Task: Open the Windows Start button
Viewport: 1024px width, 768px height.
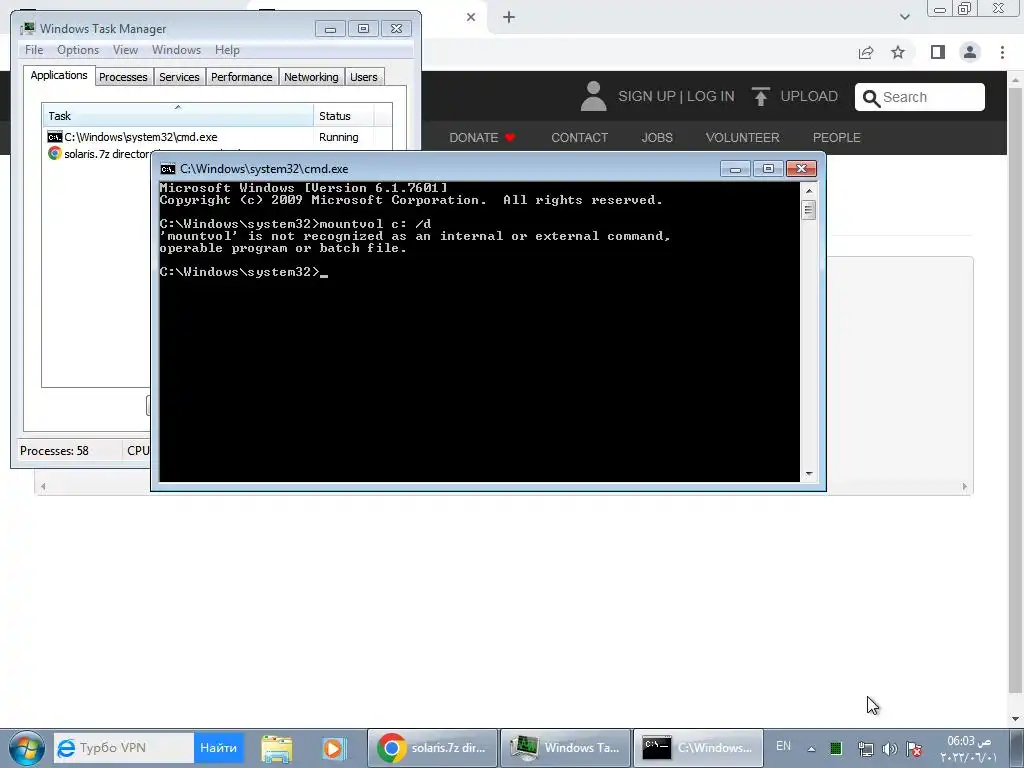Action: [26, 748]
